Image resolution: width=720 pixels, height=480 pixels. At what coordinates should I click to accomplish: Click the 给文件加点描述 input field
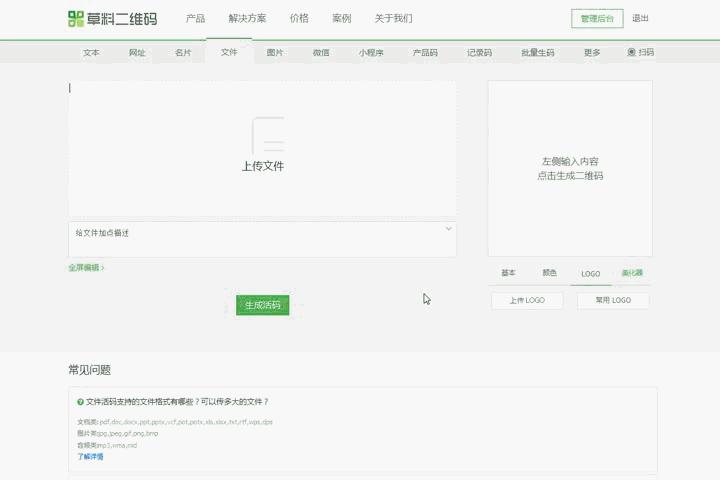click(x=262, y=239)
